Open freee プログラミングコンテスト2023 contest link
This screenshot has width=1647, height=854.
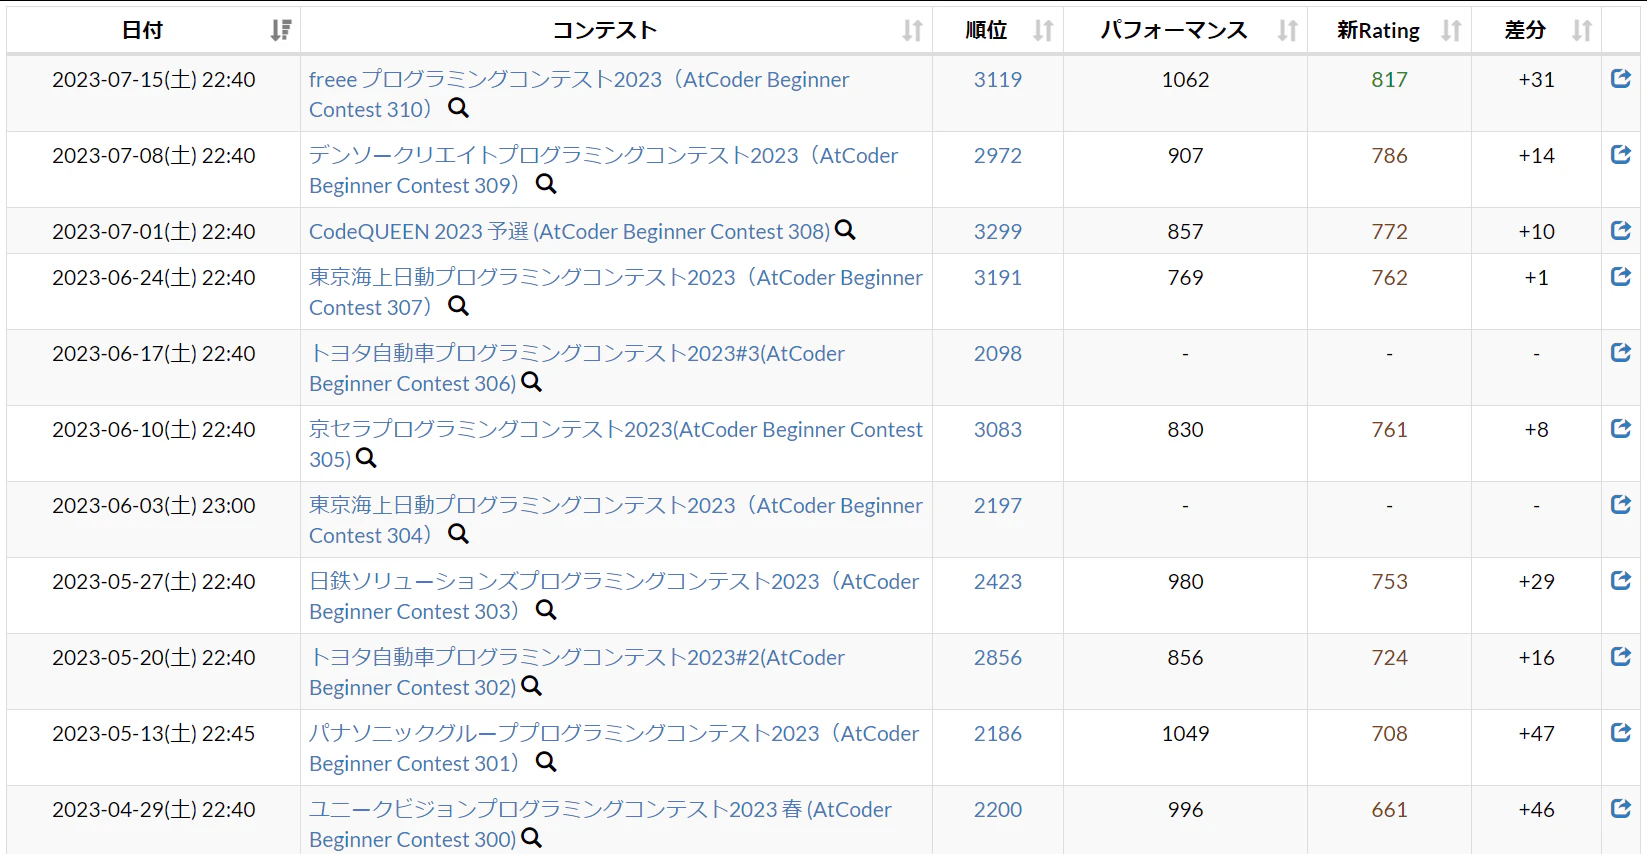(579, 94)
